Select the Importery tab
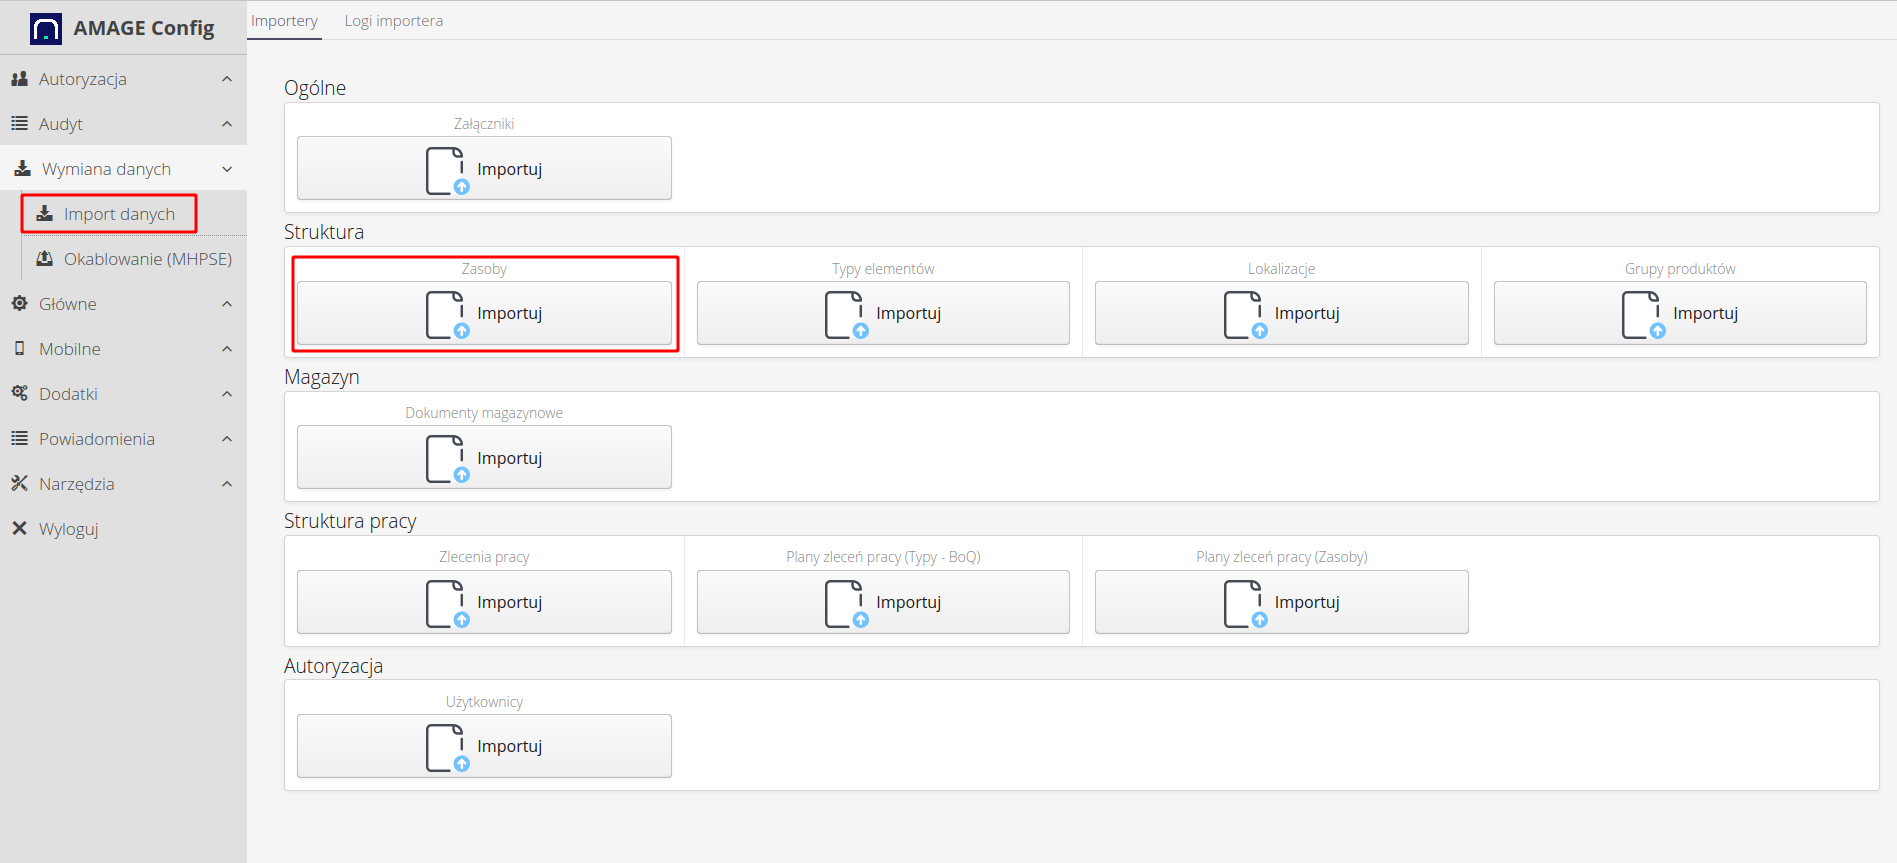This screenshot has width=1897, height=863. [x=284, y=21]
